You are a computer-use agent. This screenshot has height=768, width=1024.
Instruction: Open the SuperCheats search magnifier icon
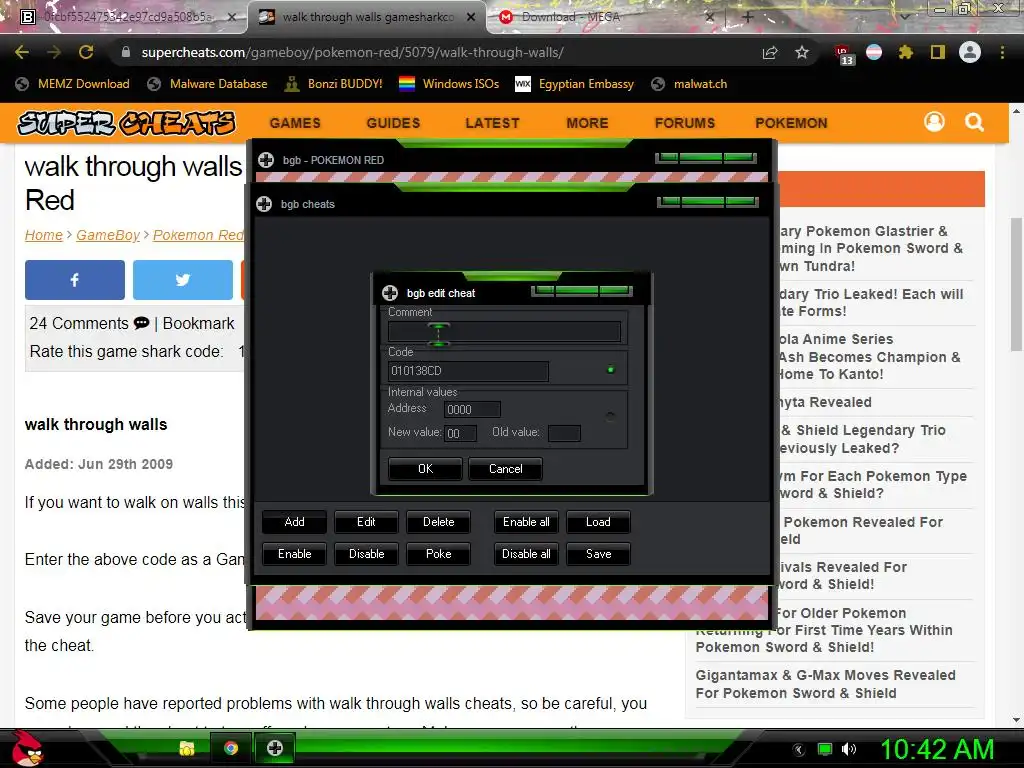click(x=974, y=122)
